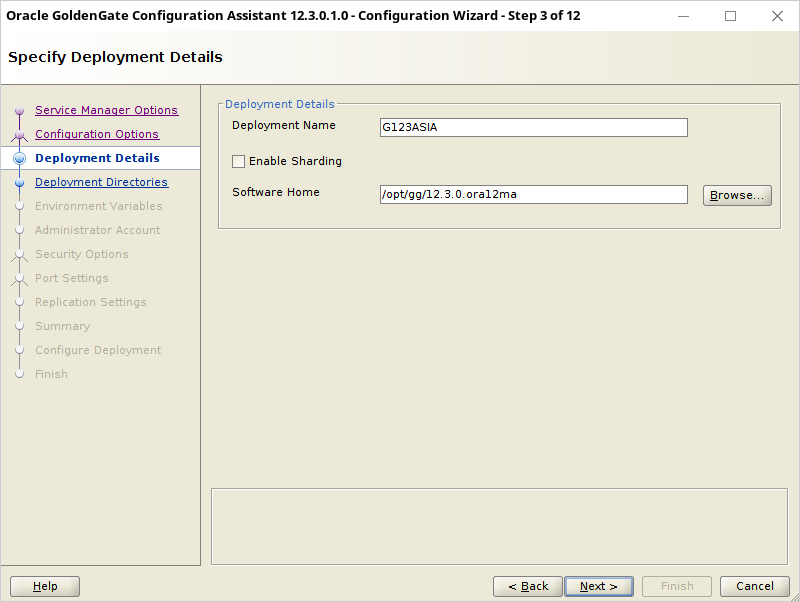
Task: Go Back to the previous step
Action: coord(528,586)
